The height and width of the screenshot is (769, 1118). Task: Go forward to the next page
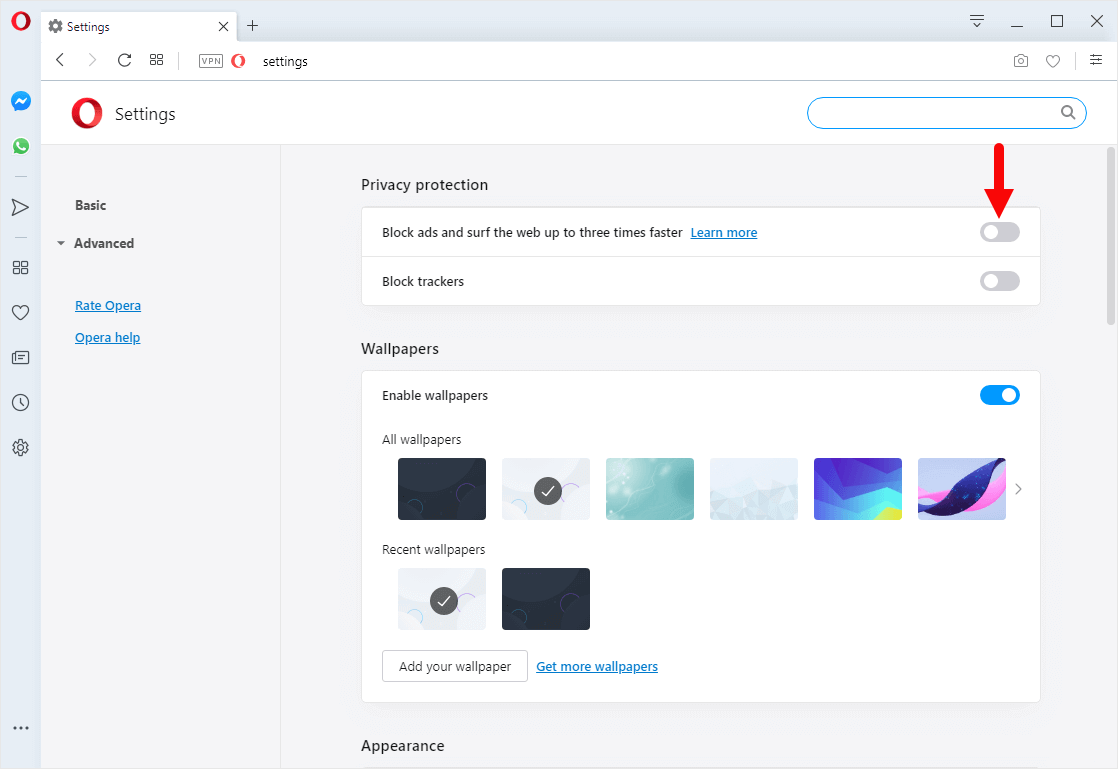coord(92,61)
